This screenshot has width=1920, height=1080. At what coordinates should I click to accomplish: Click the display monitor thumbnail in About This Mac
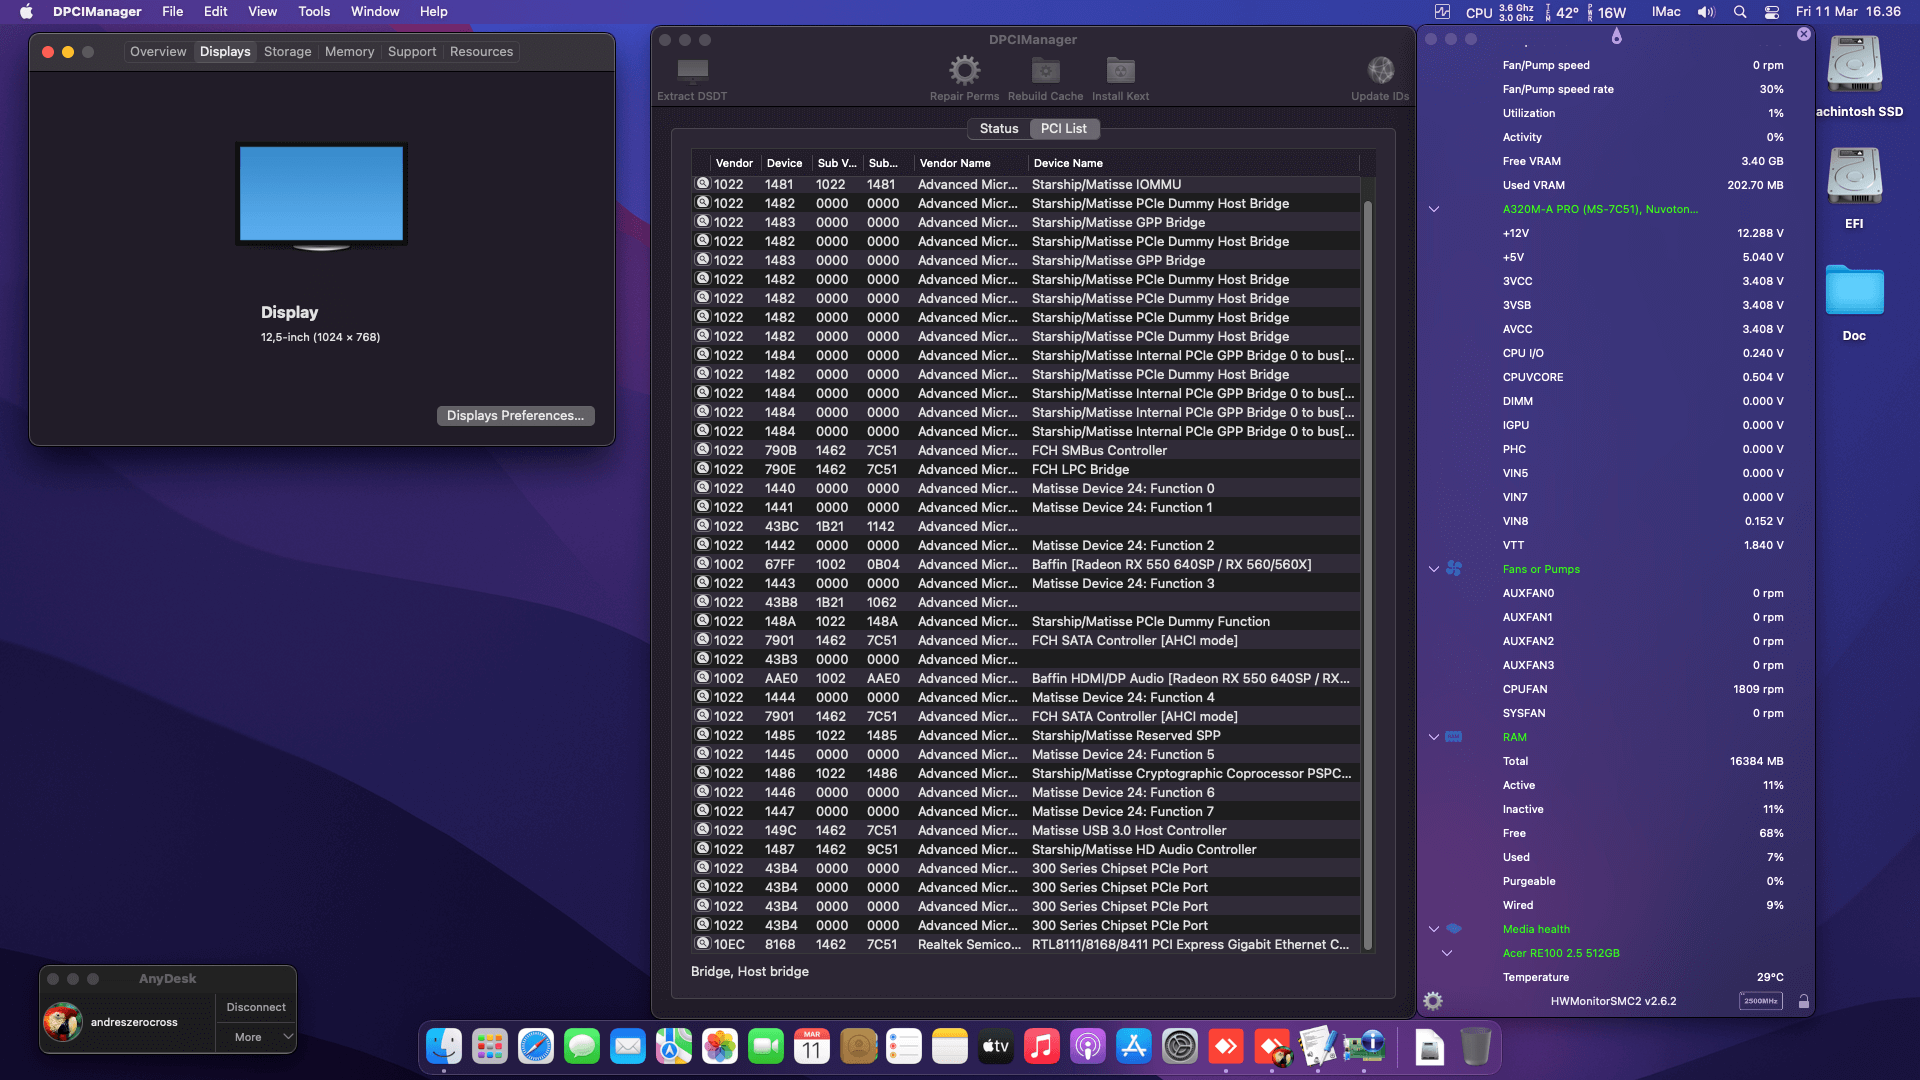(321, 196)
